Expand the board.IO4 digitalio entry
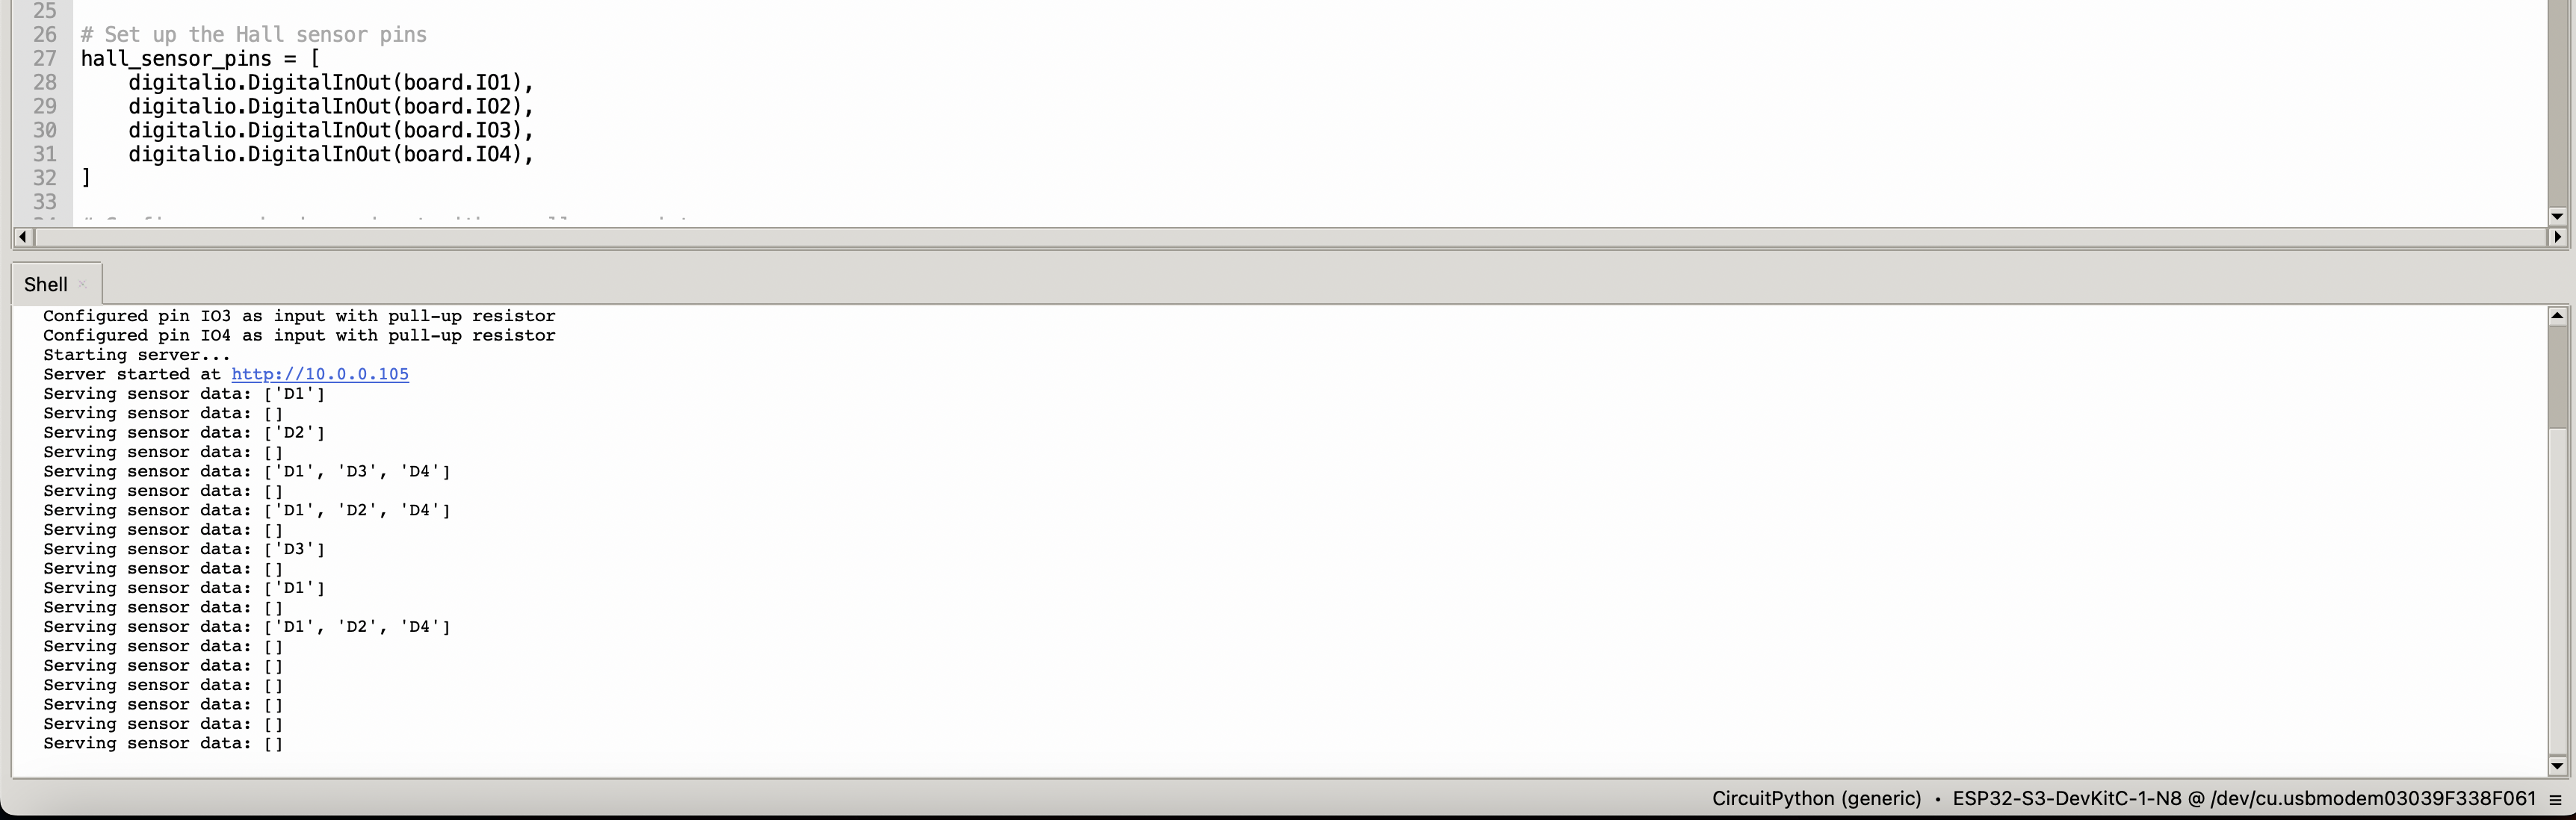The width and height of the screenshot is (2576, 820). [x=330, y=153]
